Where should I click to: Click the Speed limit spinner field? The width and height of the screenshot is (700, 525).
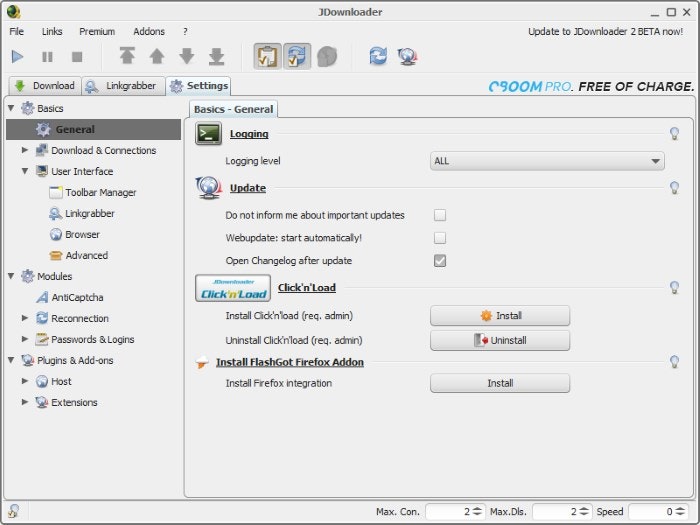pos(658,512)
